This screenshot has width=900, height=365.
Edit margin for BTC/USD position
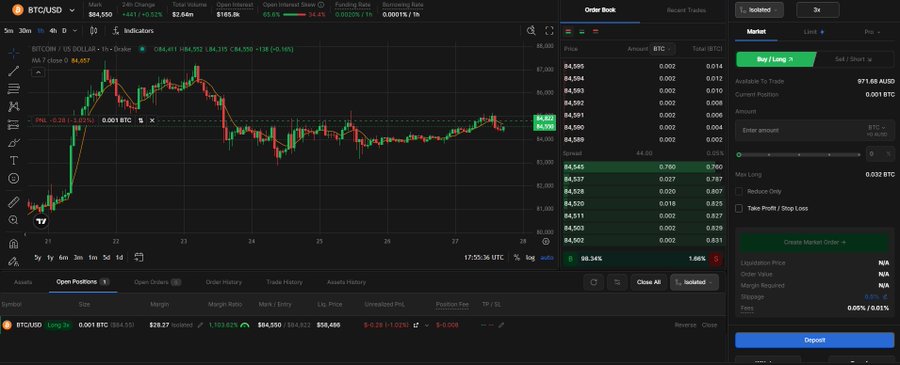tap(200, 325)
